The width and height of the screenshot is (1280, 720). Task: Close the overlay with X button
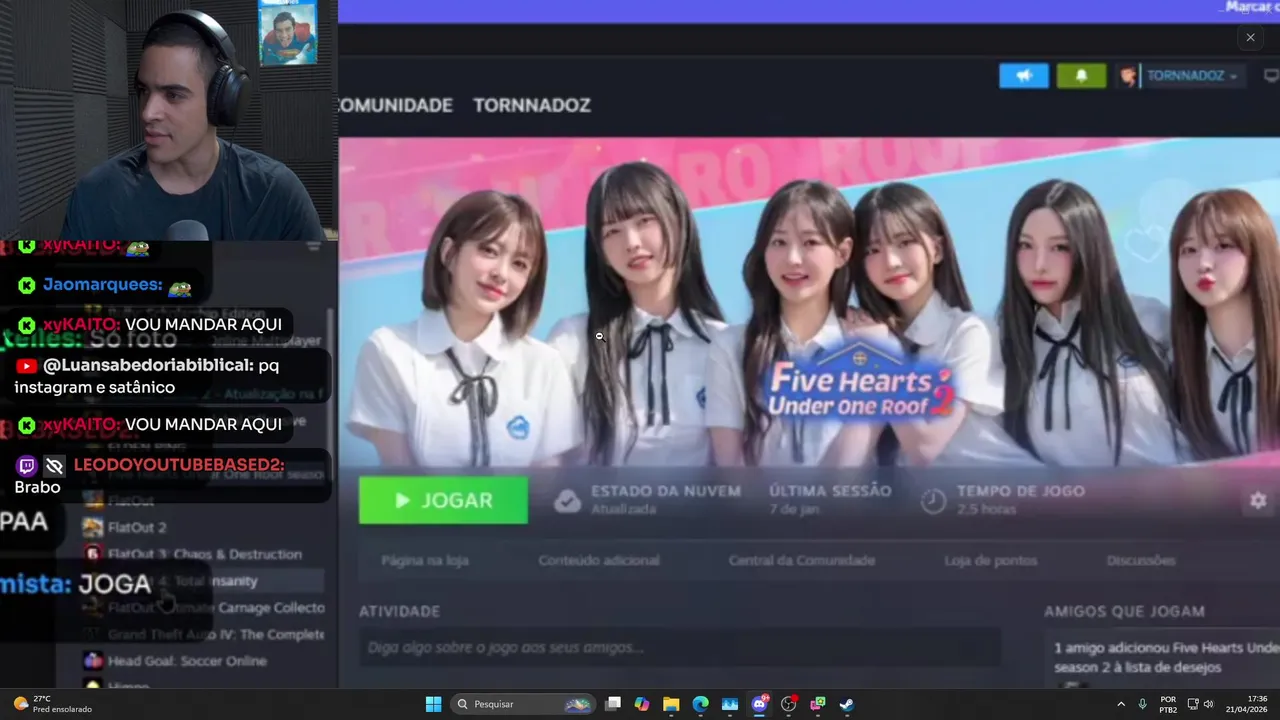coord(1250,38)
